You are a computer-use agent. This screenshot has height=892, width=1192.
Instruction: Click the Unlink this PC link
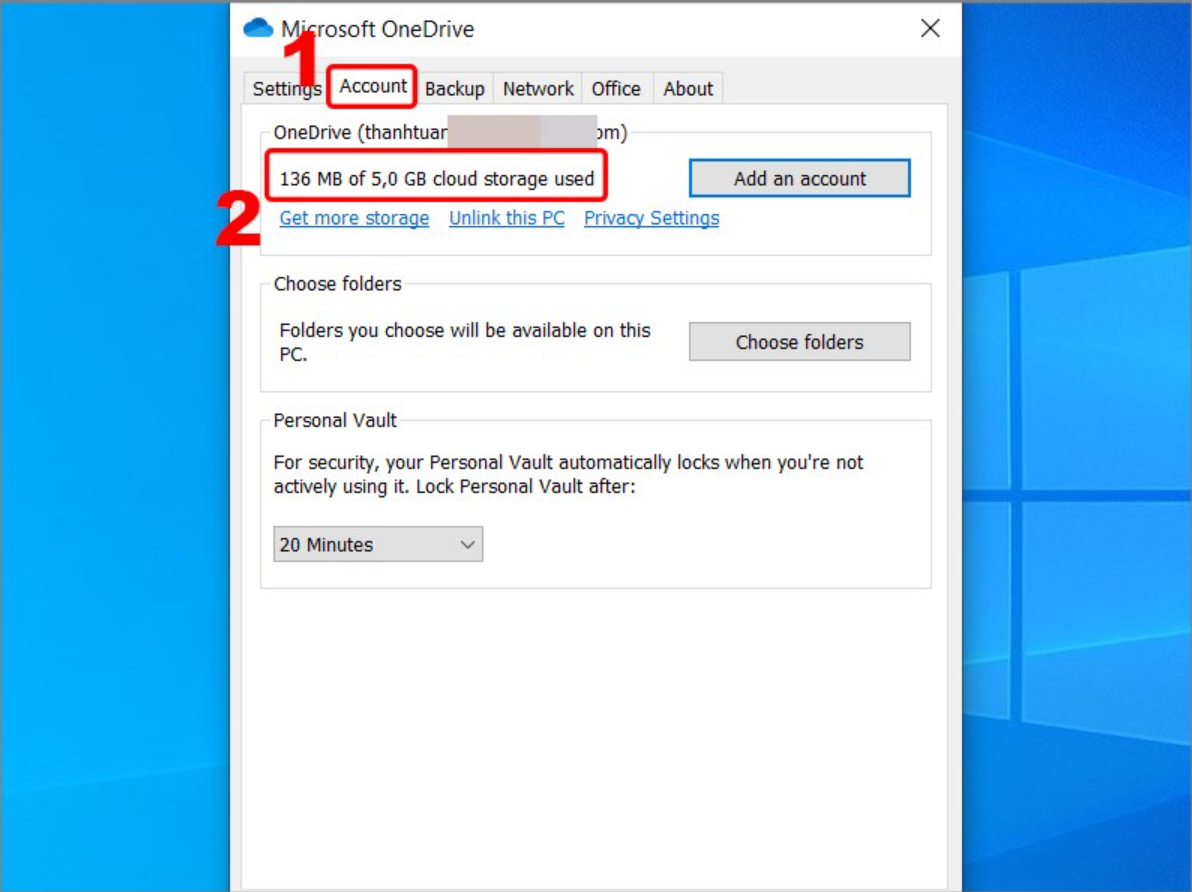tap(507, 218)
